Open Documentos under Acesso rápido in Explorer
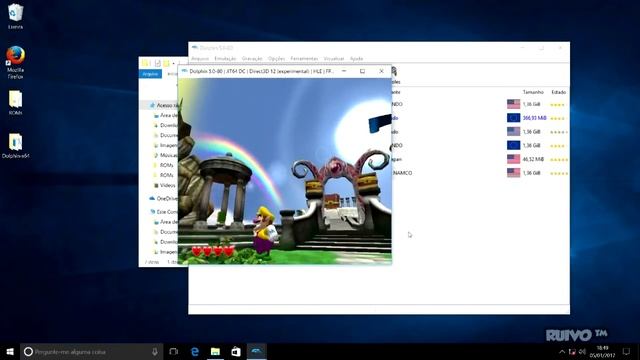Image resolution: width=640 pixels, height=360 pixels. tap(166, 135)
